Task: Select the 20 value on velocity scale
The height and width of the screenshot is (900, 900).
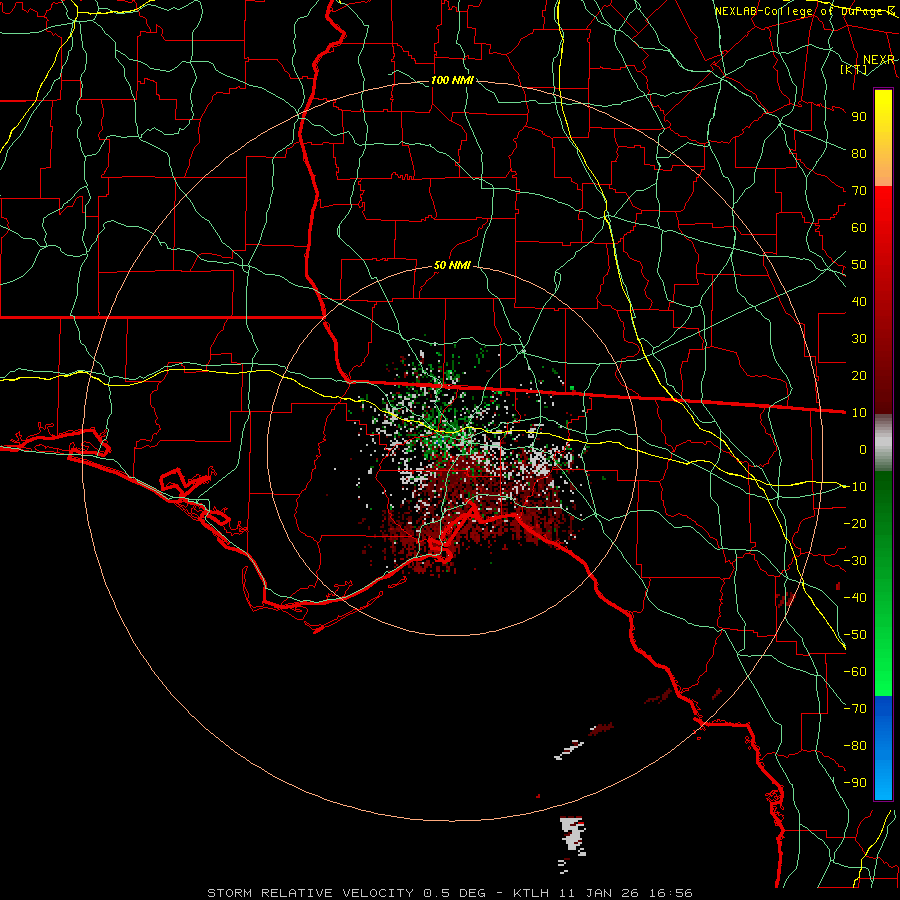Action: 859,375
